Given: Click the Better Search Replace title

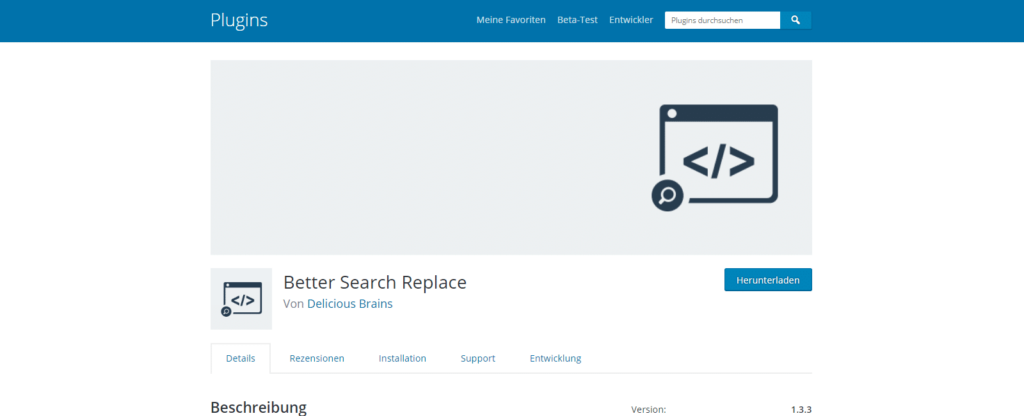Looking at the screenshot, I should (375, 282).
